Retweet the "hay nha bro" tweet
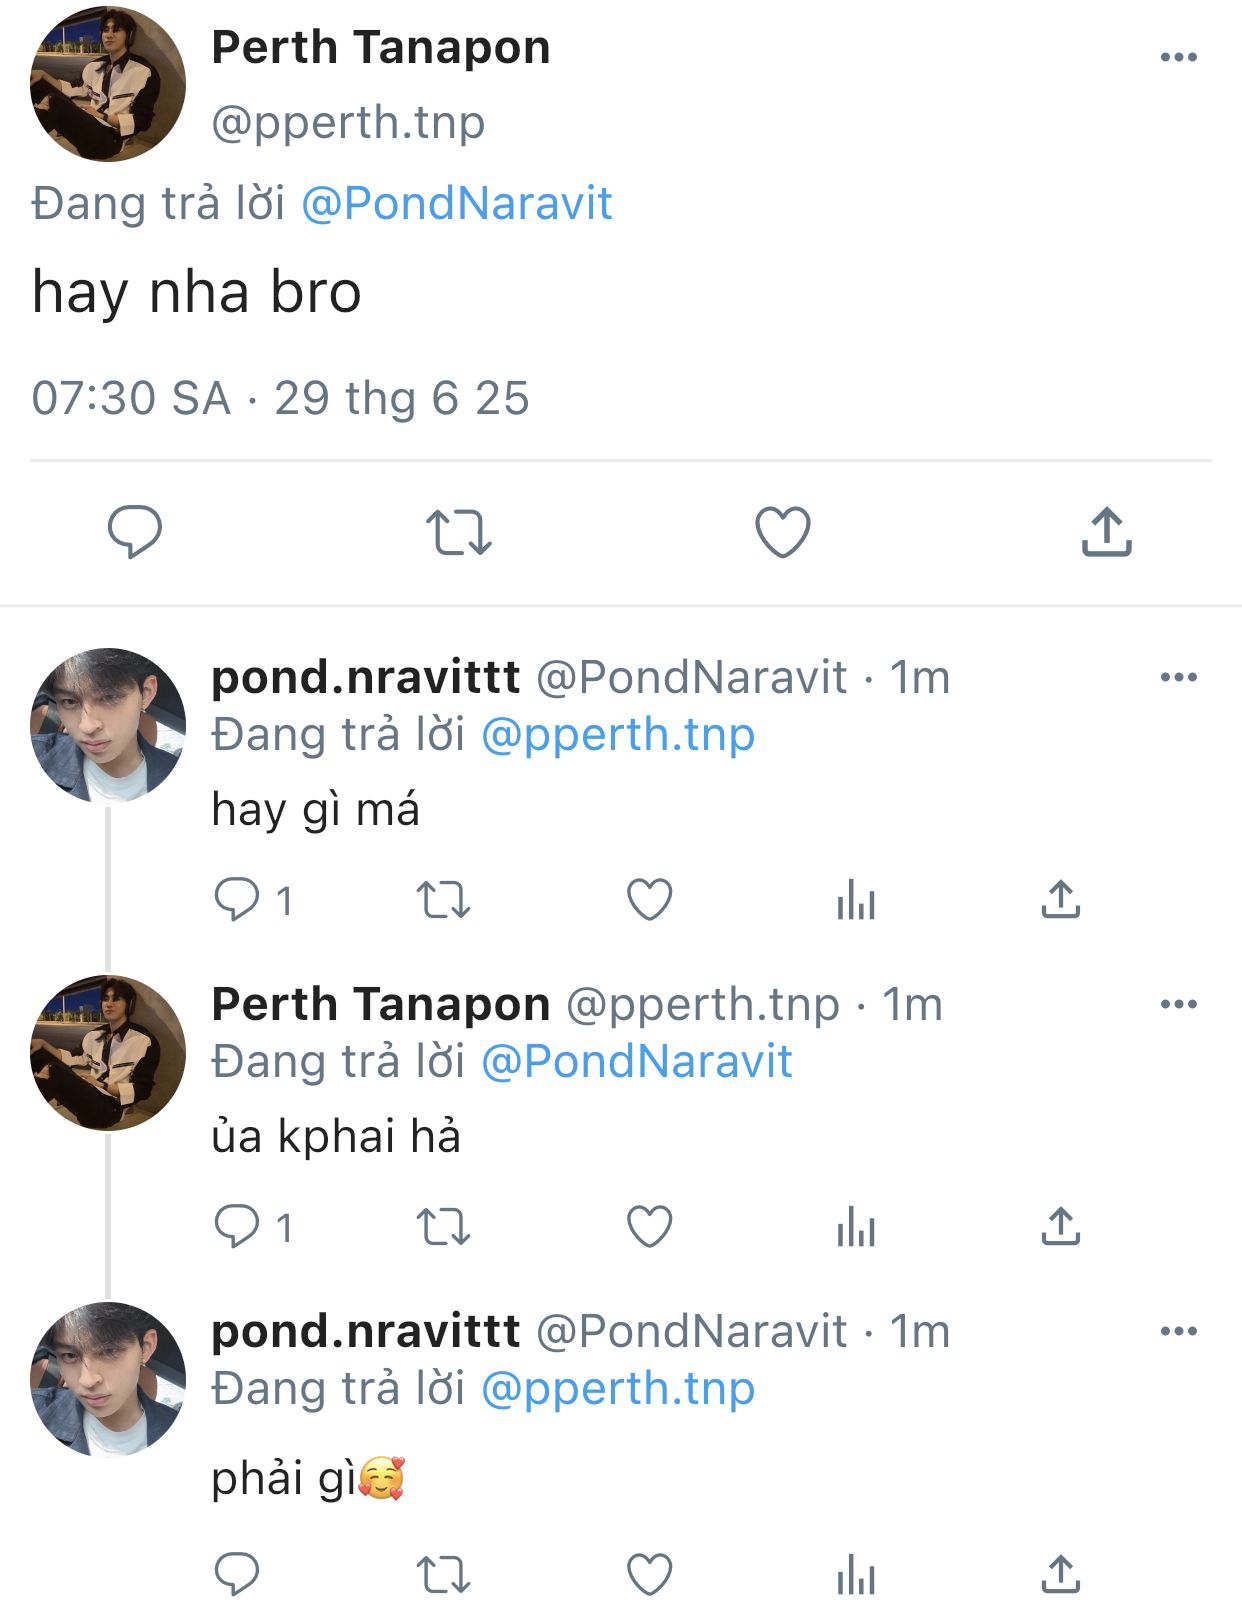 tap(459, 531)
